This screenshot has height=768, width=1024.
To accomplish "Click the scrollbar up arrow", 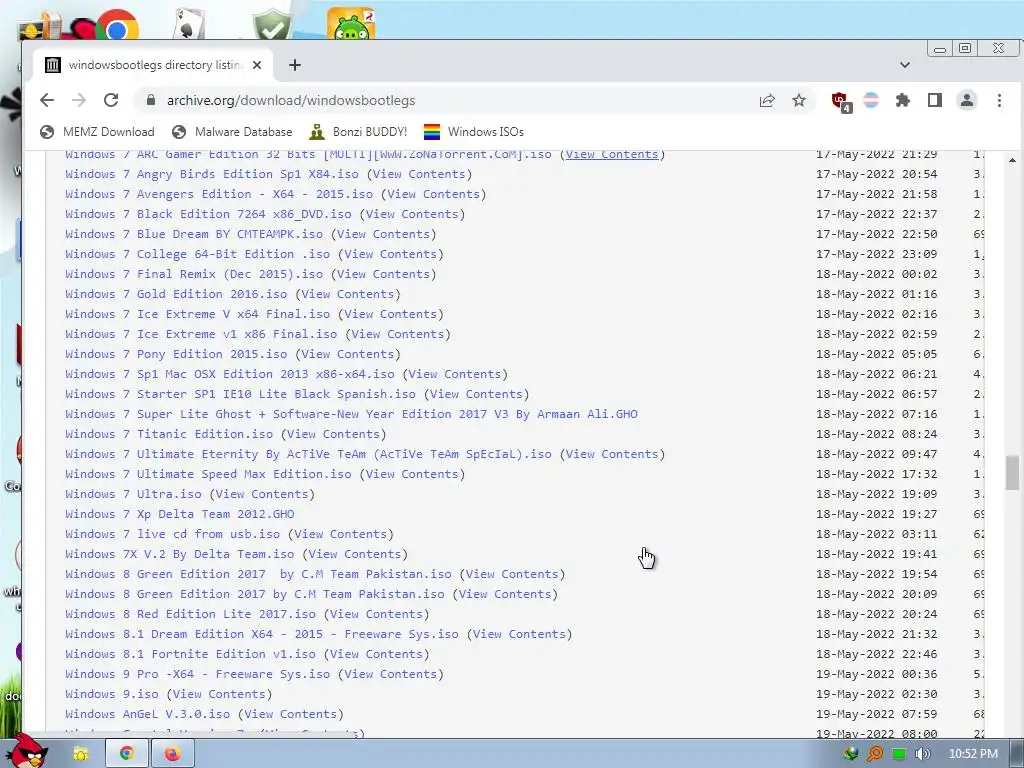I will (x=1012, y=160).
